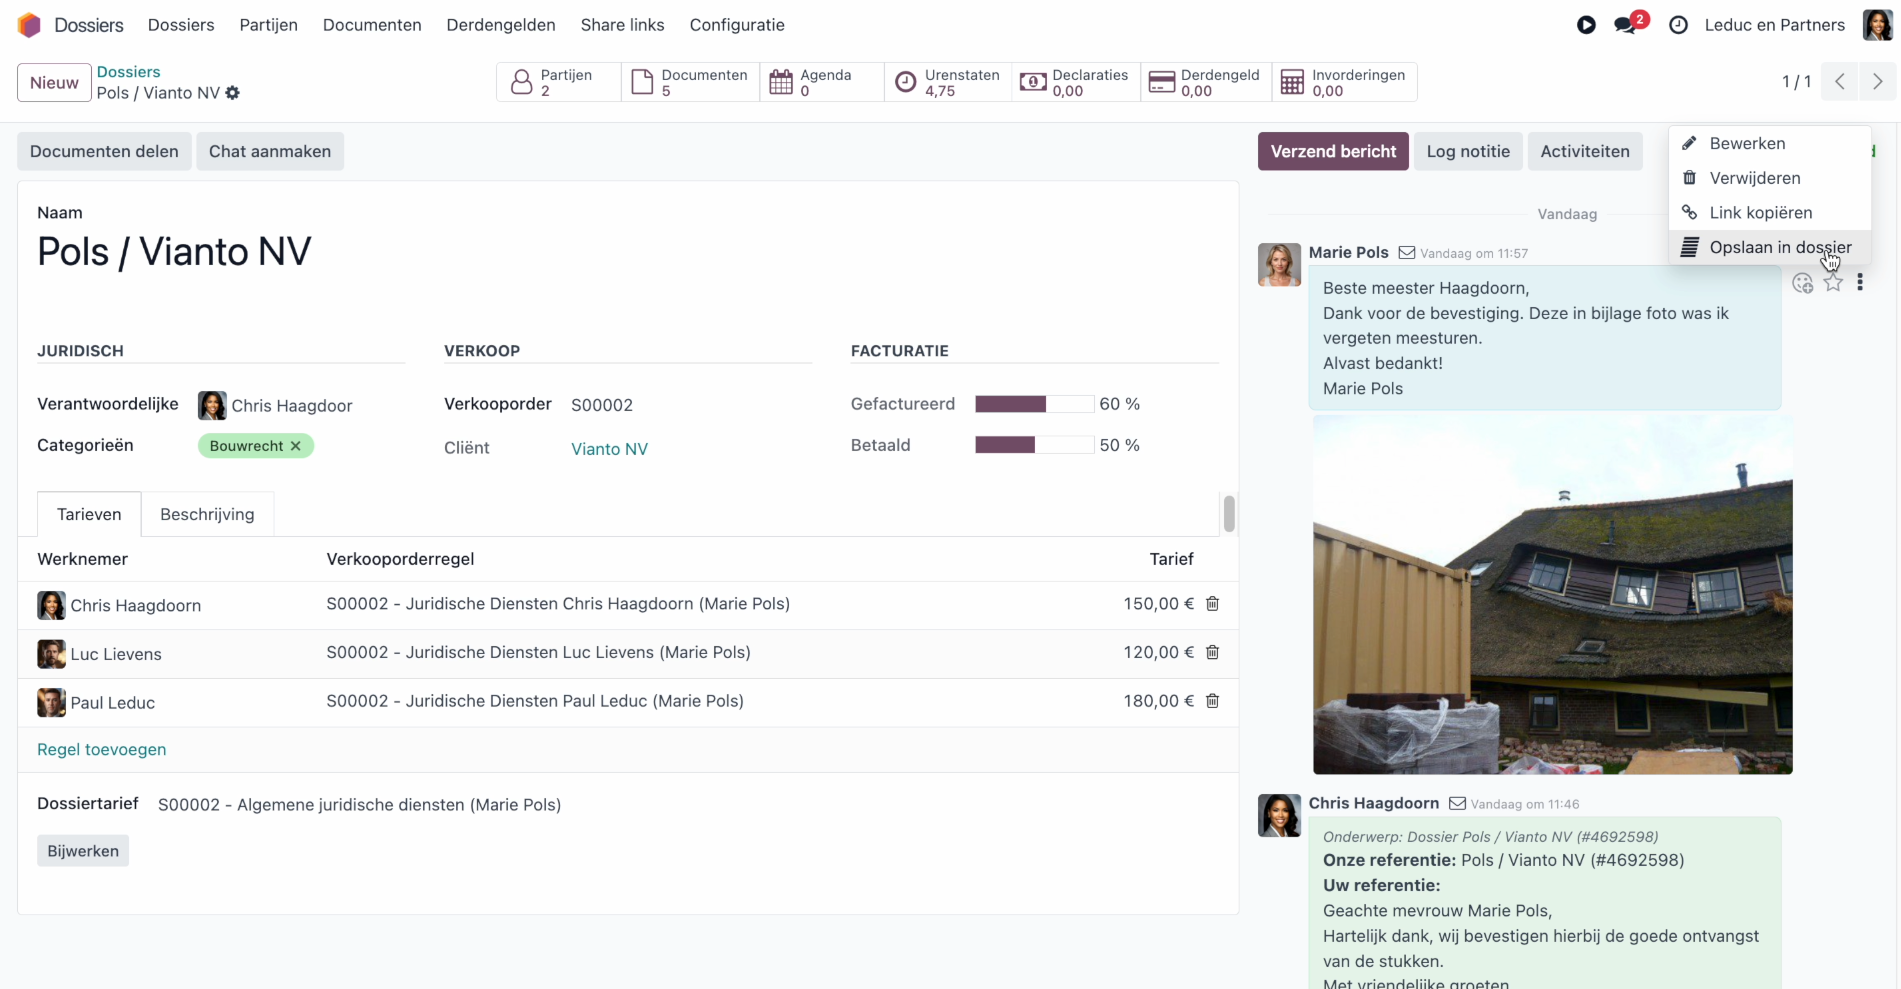Go to next record arrow
The width and height of the screenshot is (1901, 989).
coord(1877,82)
